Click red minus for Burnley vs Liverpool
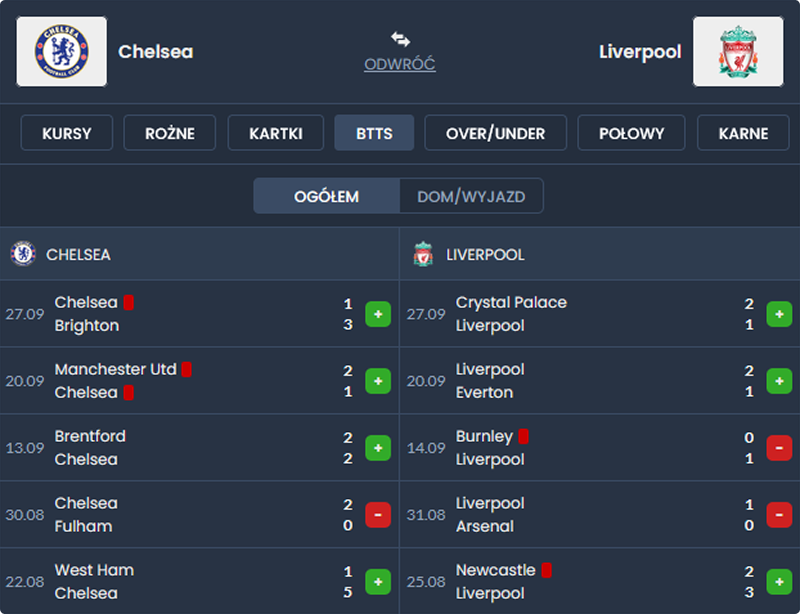 click(x=779, y=448)
